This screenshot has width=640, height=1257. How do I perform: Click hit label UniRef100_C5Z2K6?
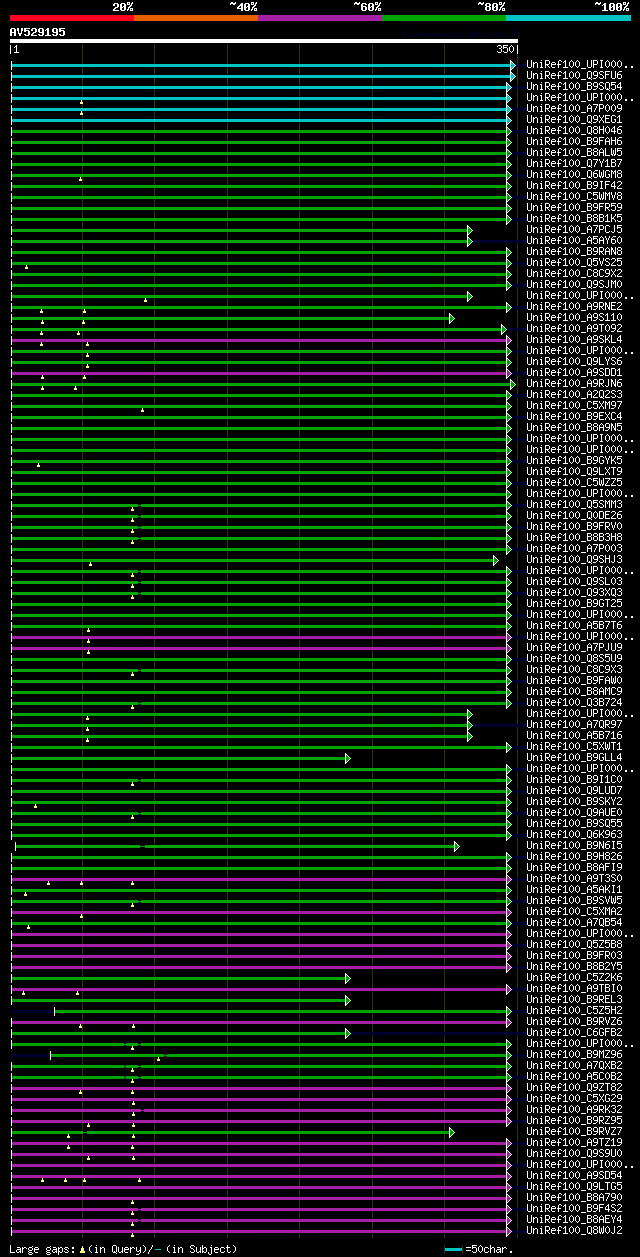pos(574,977)
